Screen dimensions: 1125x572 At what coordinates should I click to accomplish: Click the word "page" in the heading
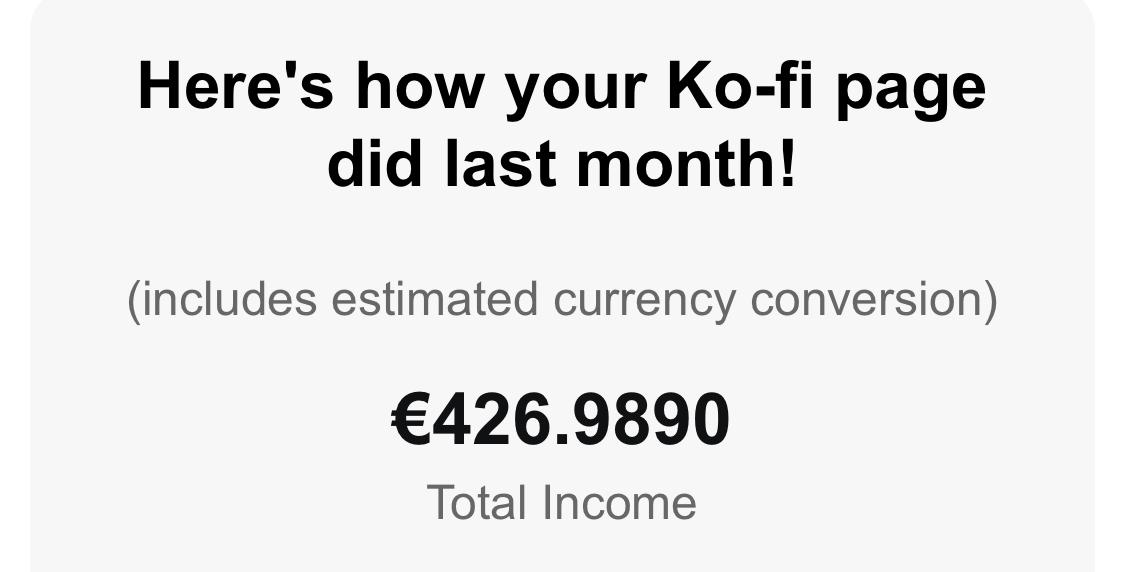coord(912,92)
